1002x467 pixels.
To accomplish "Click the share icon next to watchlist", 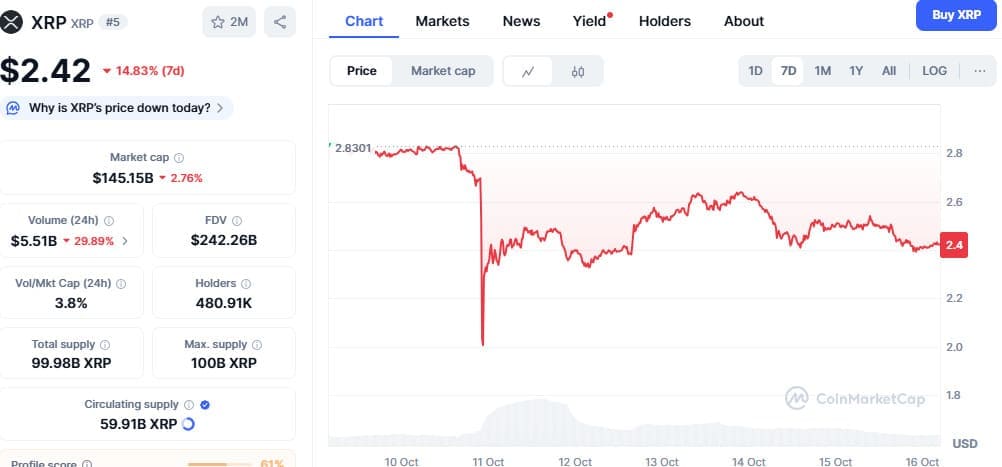I will [x=280, y=22].
